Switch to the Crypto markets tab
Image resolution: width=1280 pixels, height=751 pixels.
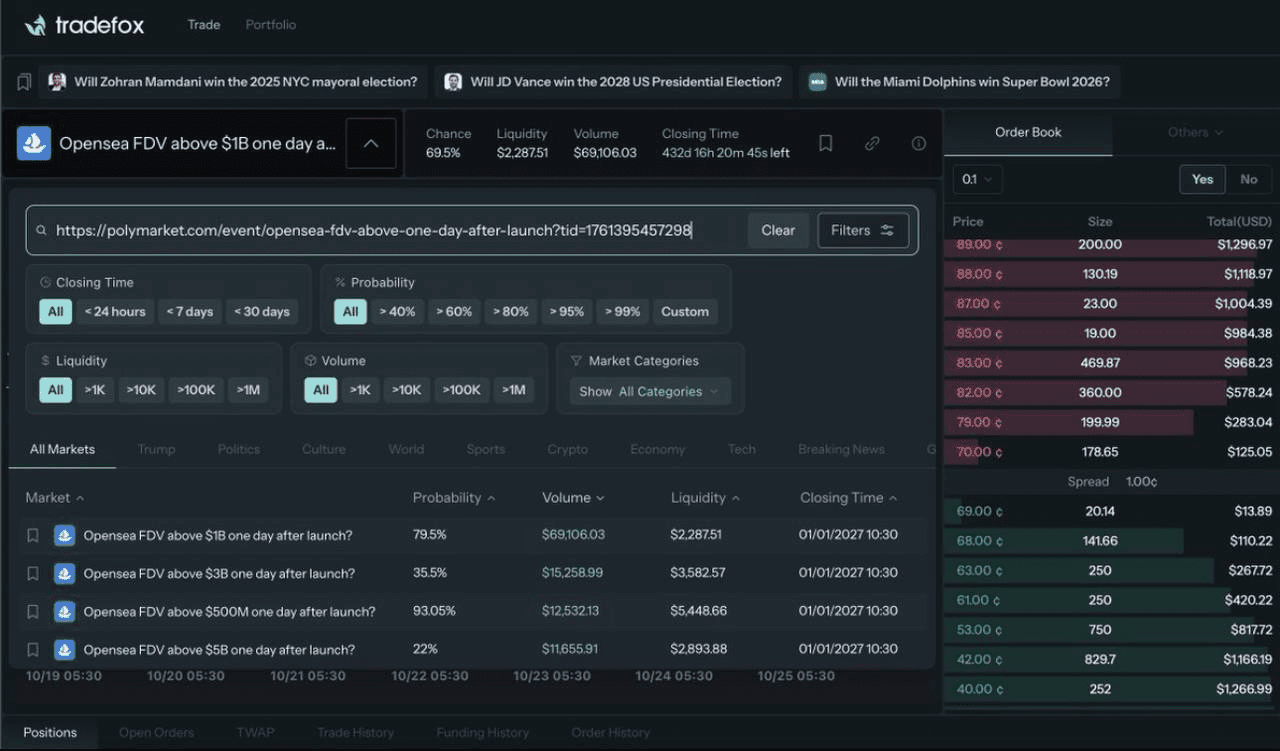point(567,449)
